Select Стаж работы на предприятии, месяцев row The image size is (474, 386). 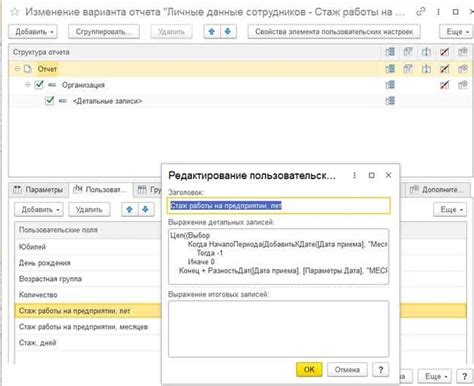point(88,327)
